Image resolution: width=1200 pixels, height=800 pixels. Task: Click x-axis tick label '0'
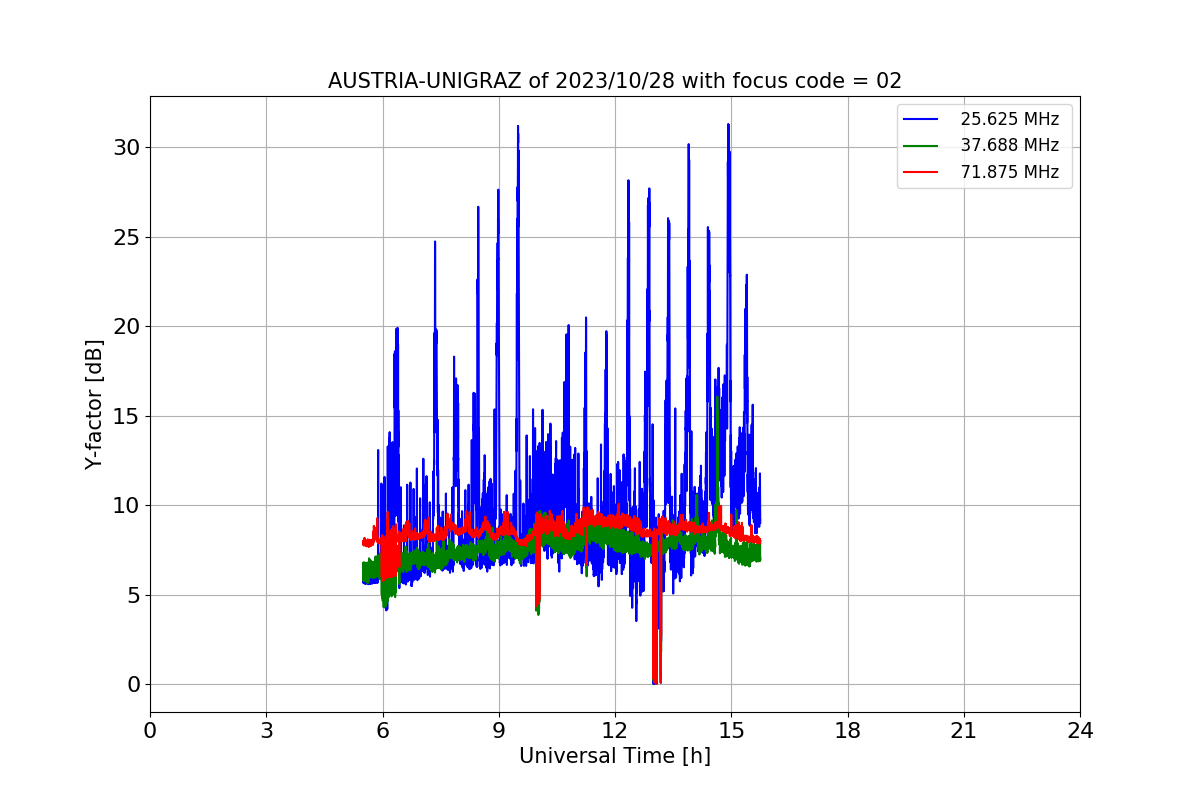tap(150, 731)
